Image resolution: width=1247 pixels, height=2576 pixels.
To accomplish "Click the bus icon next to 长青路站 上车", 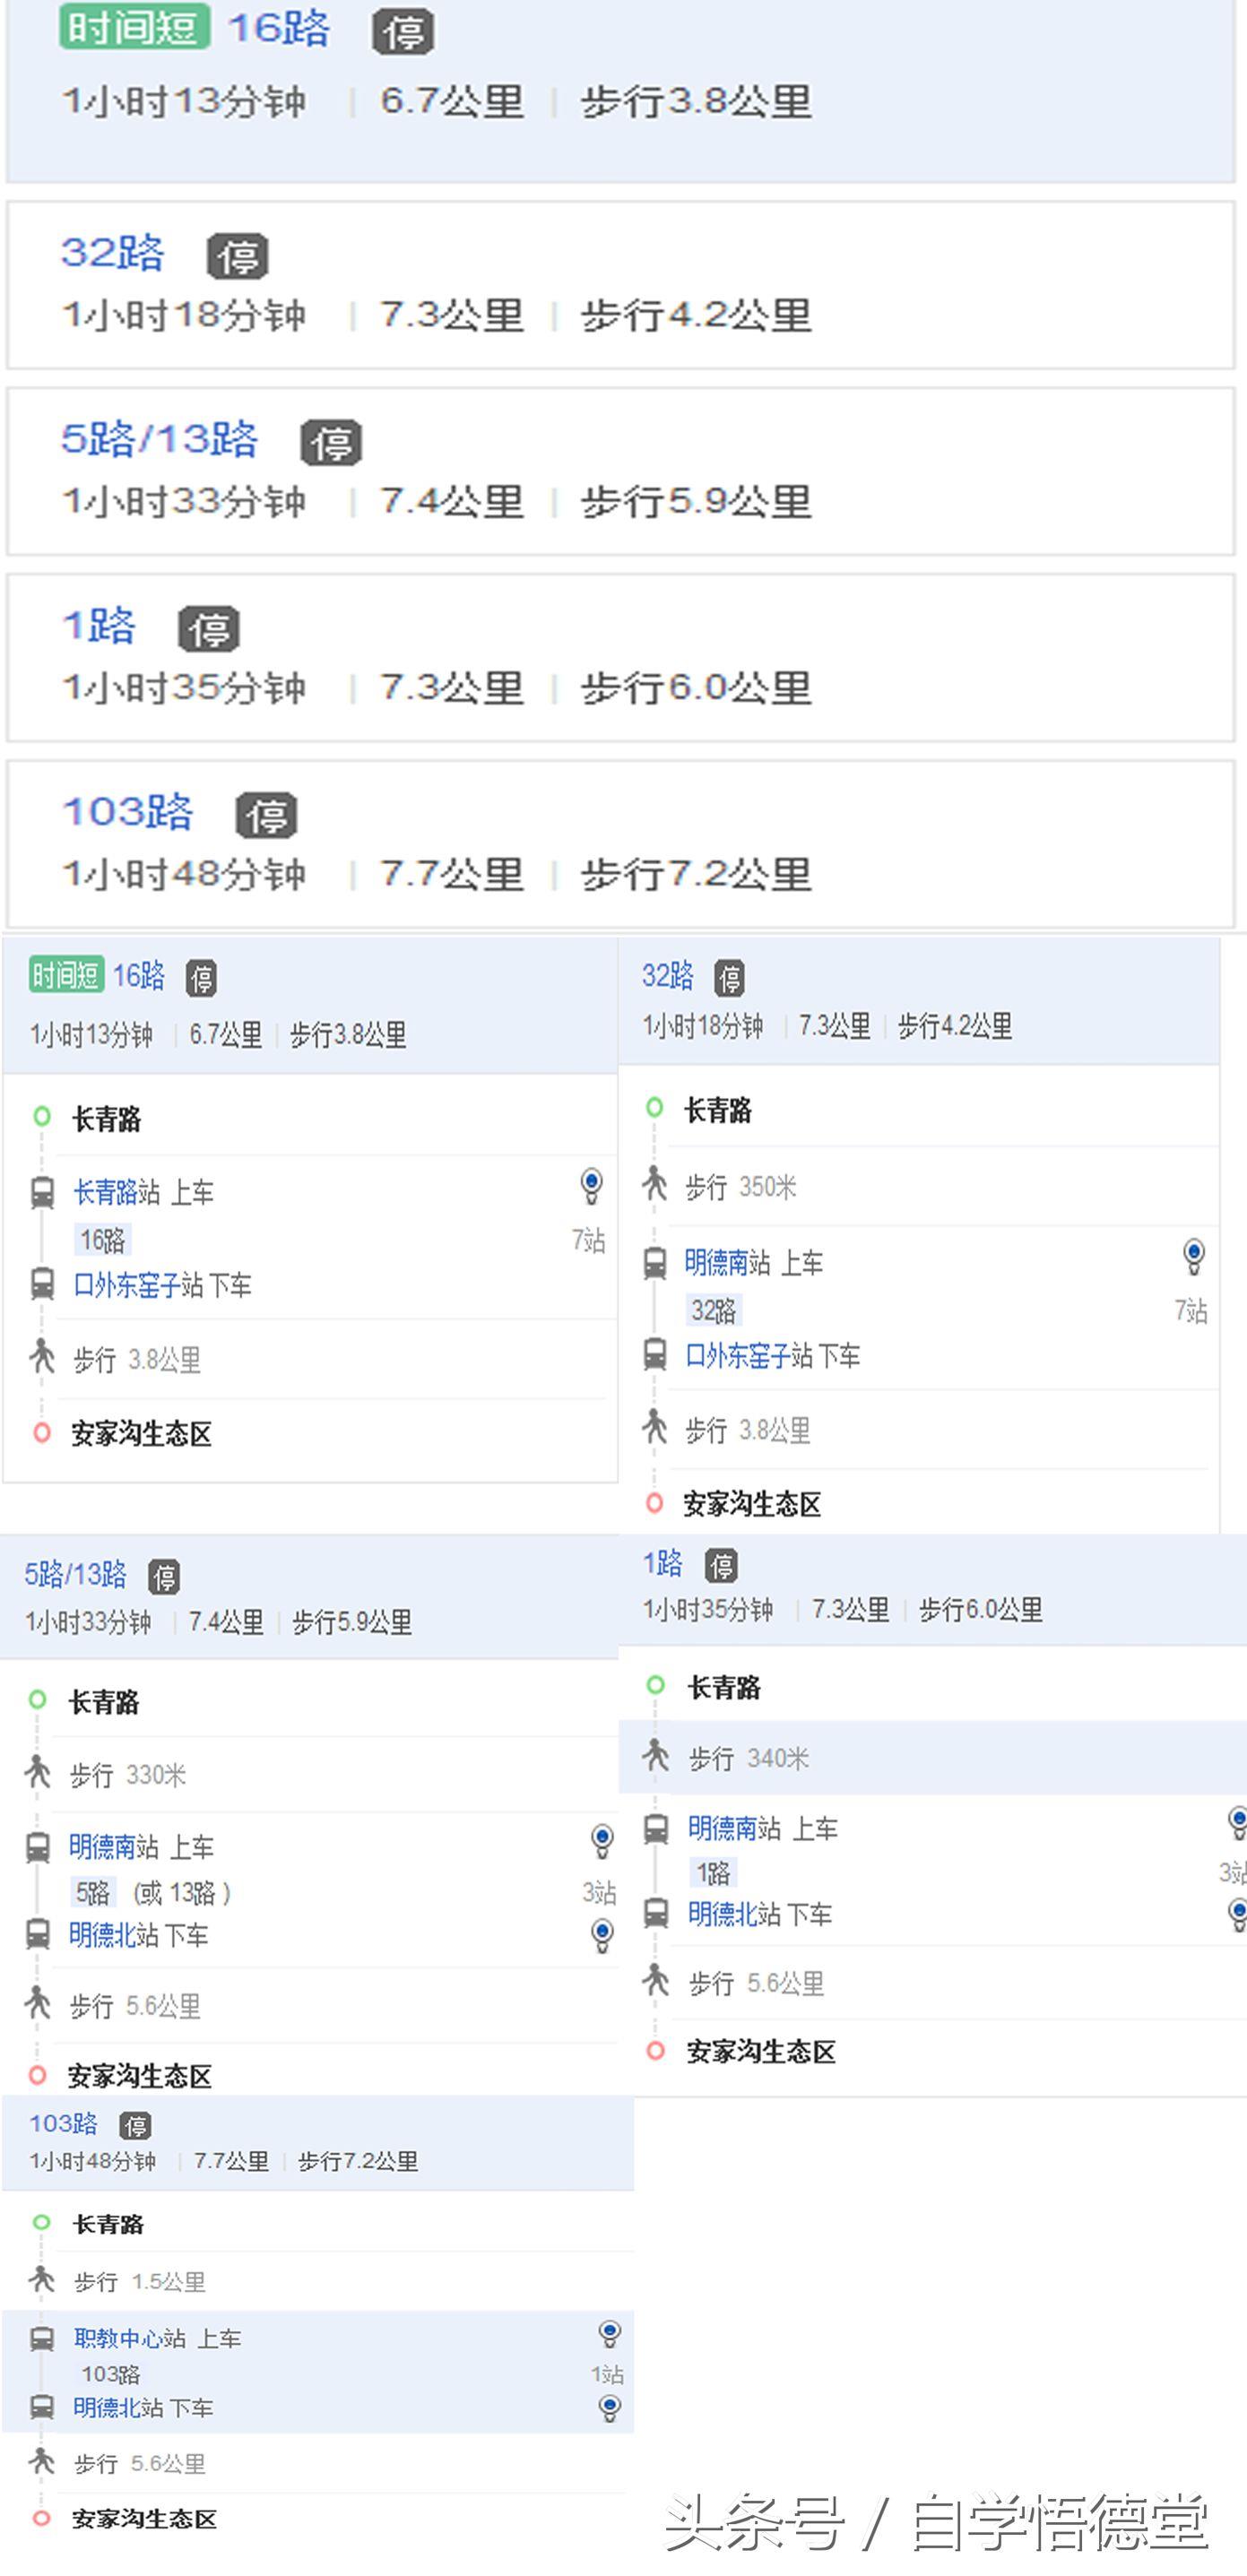I will [x=42, y=1193].
